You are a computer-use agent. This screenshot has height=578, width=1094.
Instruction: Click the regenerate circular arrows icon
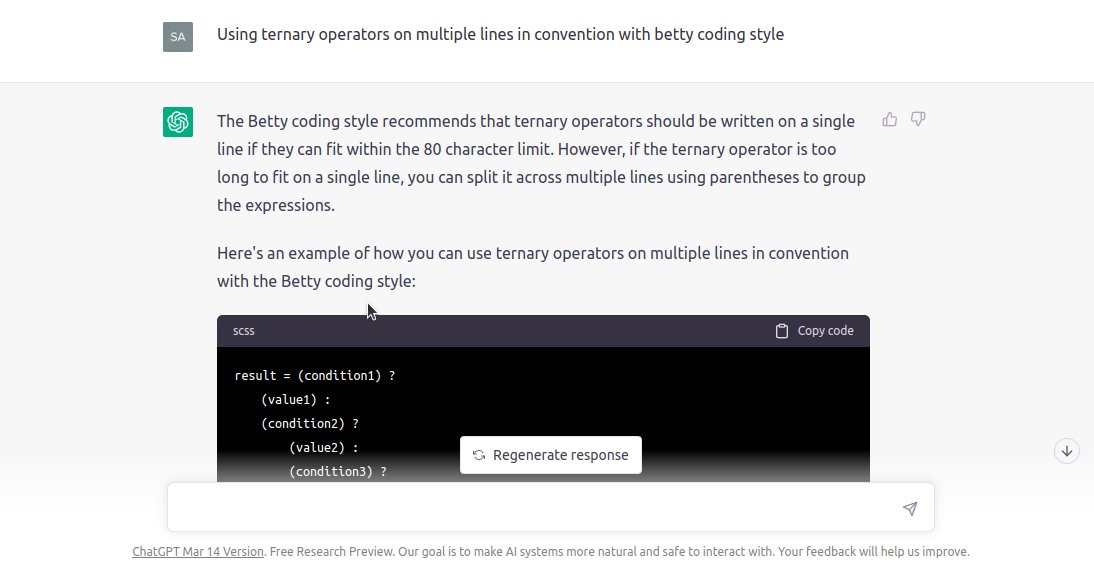click(478, 455)
